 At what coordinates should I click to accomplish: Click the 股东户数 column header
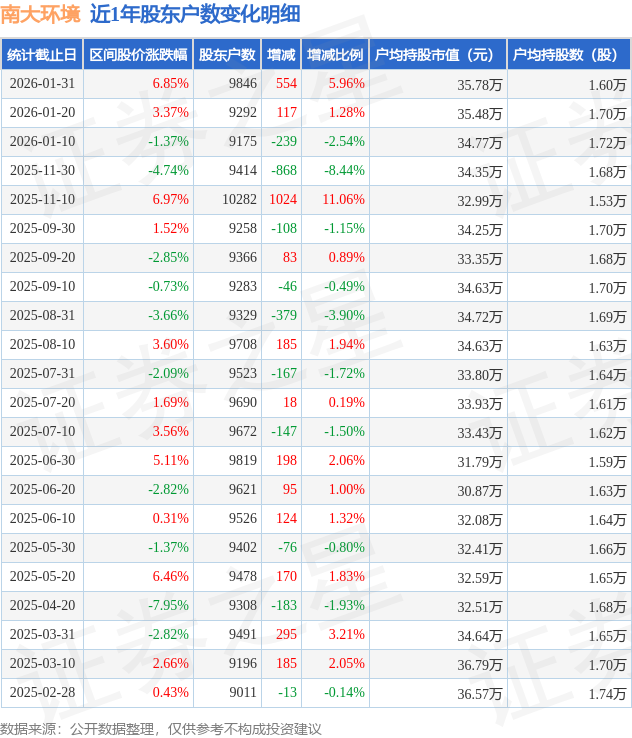tap(227, 55)
